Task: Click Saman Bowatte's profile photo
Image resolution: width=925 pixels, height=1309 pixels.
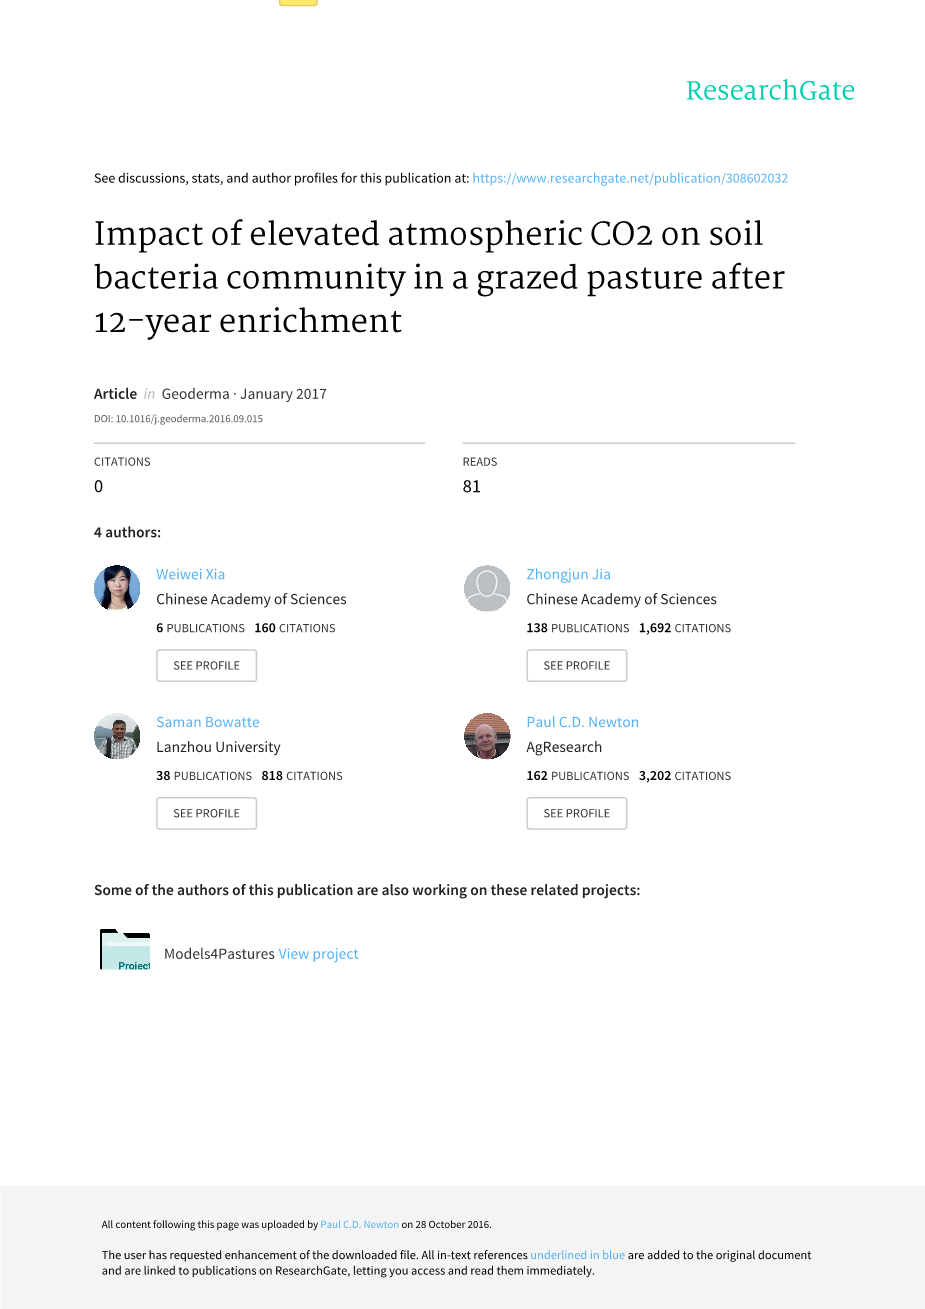Action: 117,736
